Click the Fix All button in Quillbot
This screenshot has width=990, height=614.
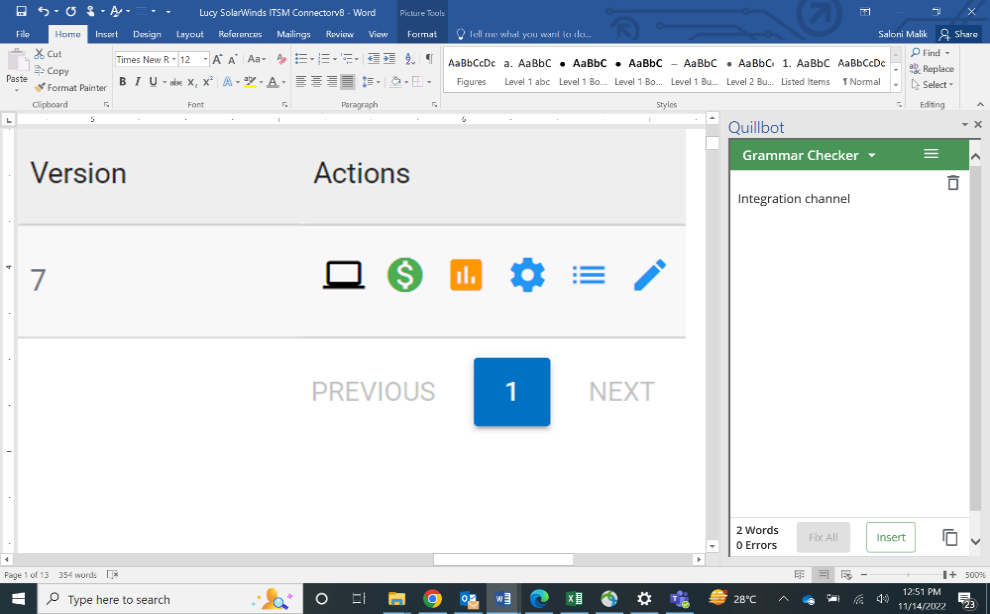[x=823, y=538]
